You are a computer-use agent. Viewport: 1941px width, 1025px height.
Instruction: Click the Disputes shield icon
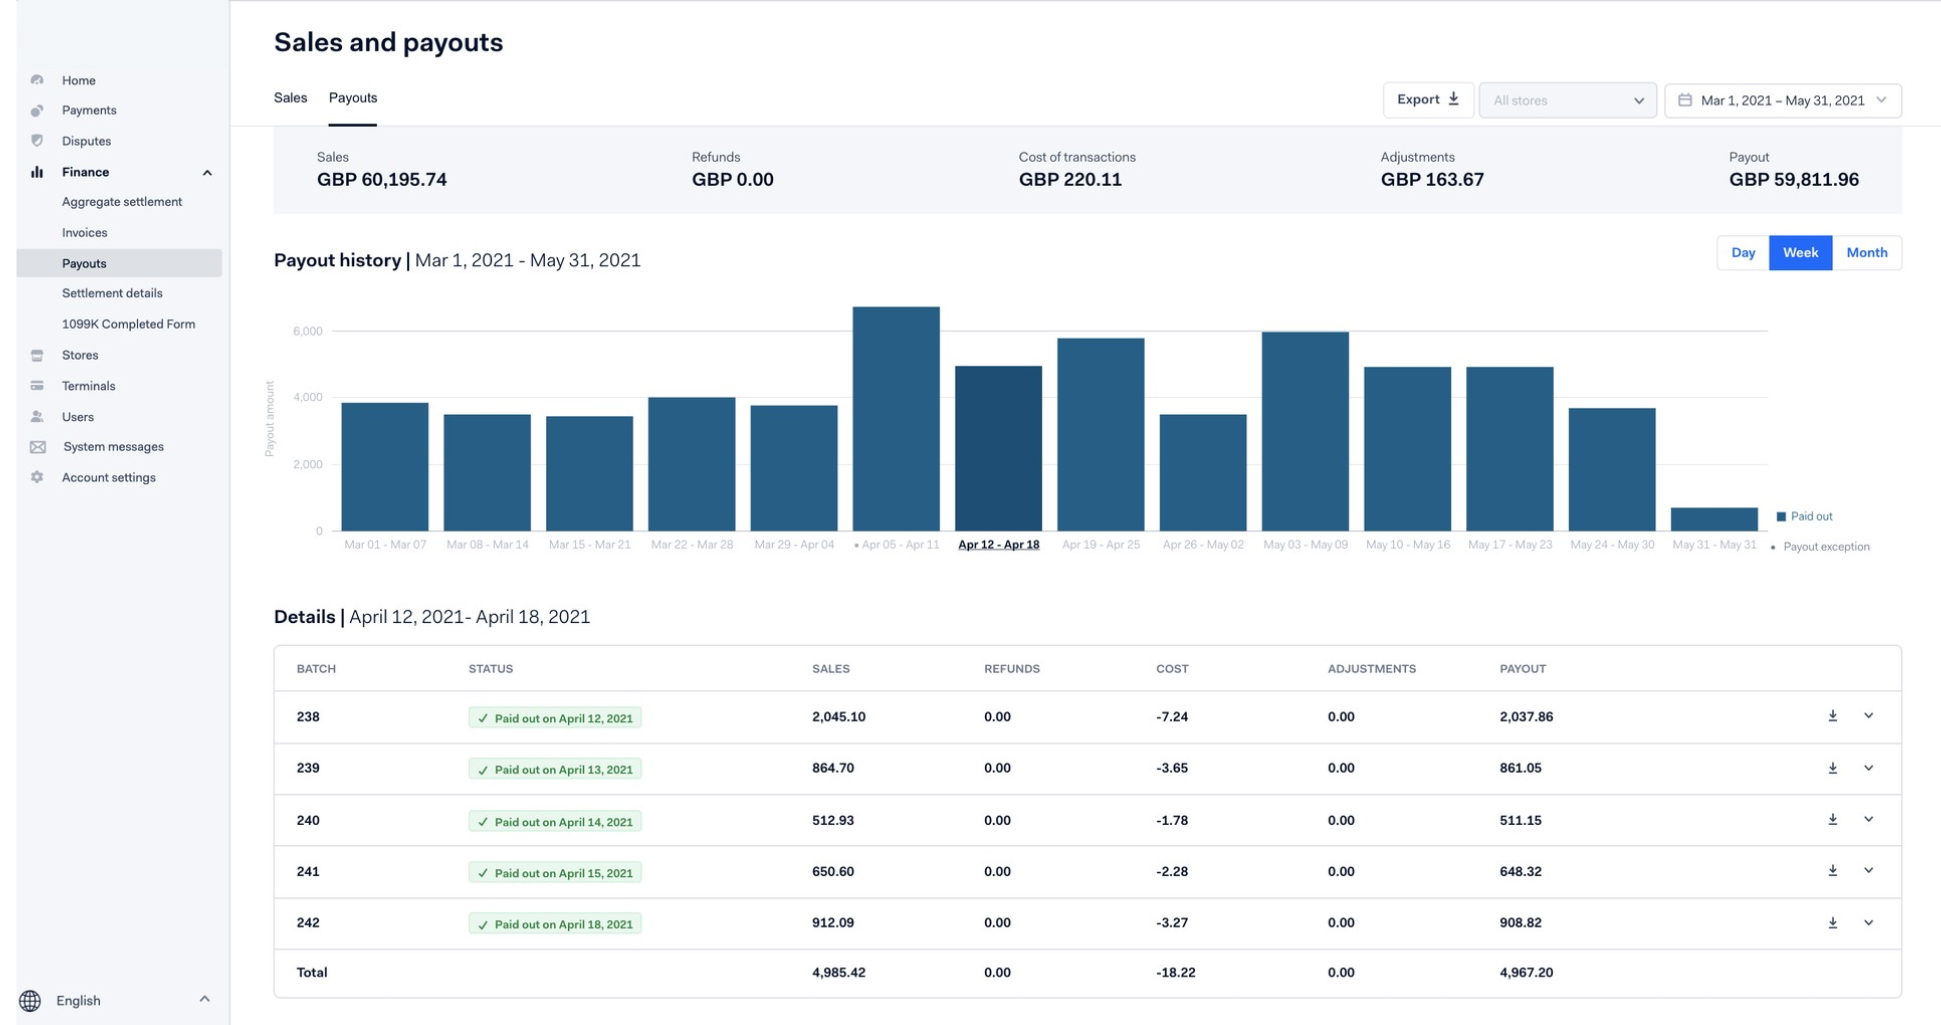coord(37,141)
